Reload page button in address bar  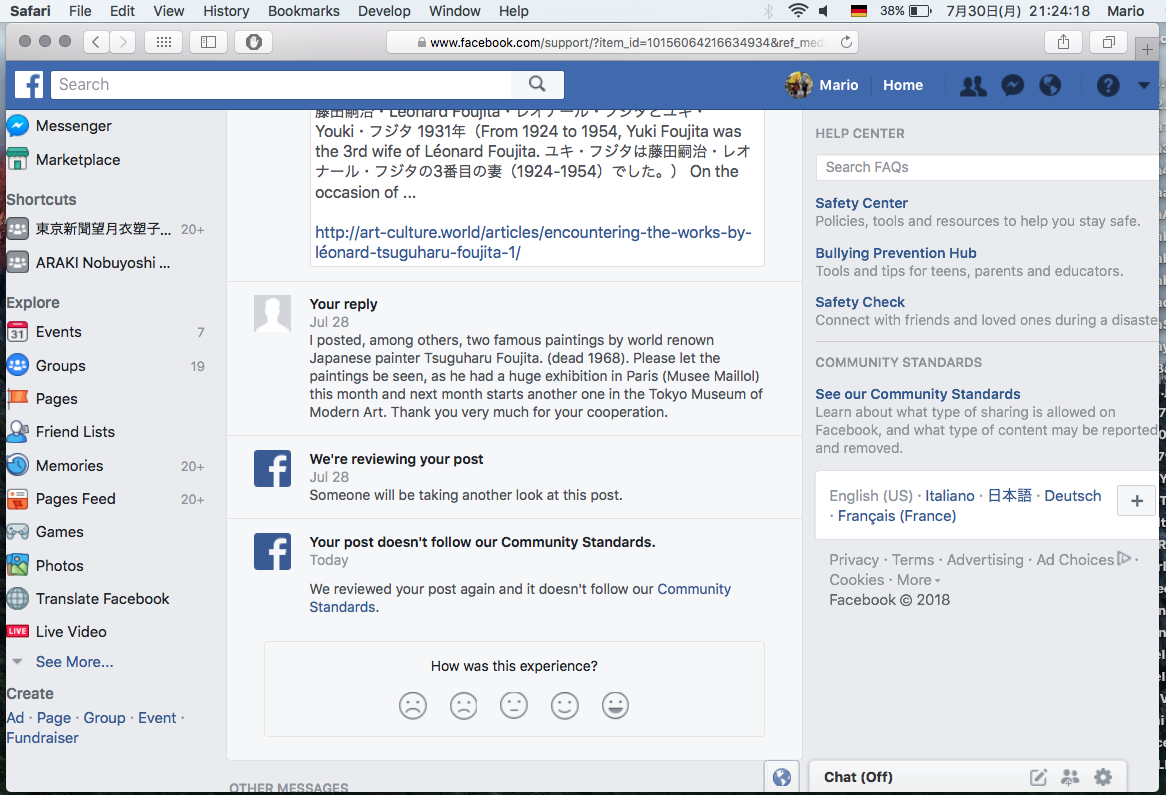click(x=845, y=42)
